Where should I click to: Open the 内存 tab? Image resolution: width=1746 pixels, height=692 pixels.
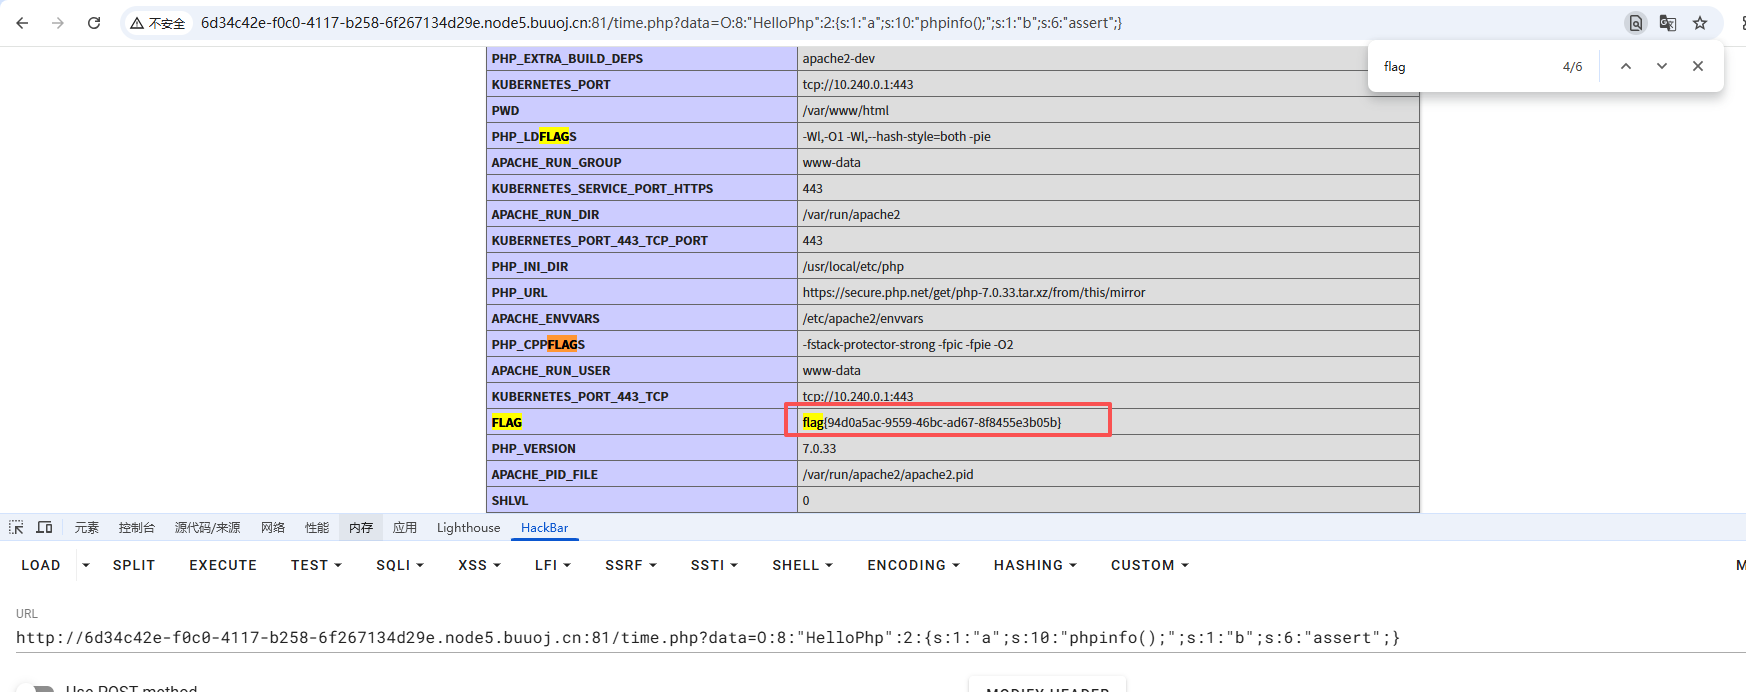point(361,527)
